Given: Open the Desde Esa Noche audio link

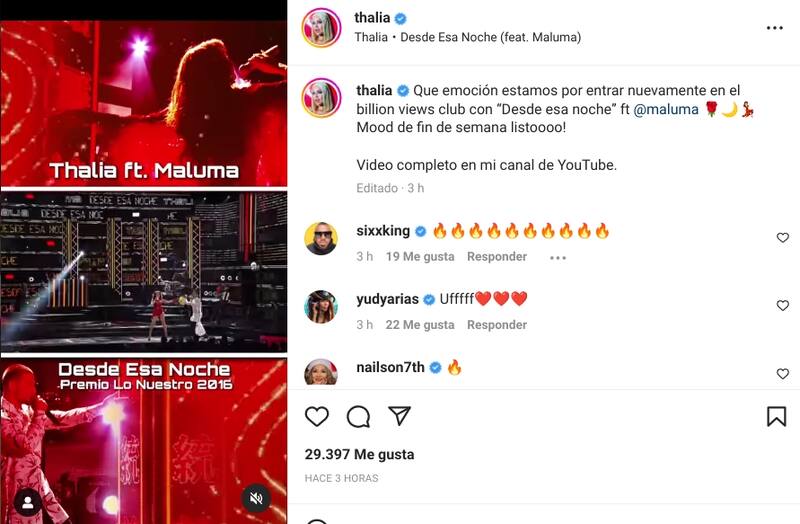Looking at the screenshot, I should (x=490, y=37).
